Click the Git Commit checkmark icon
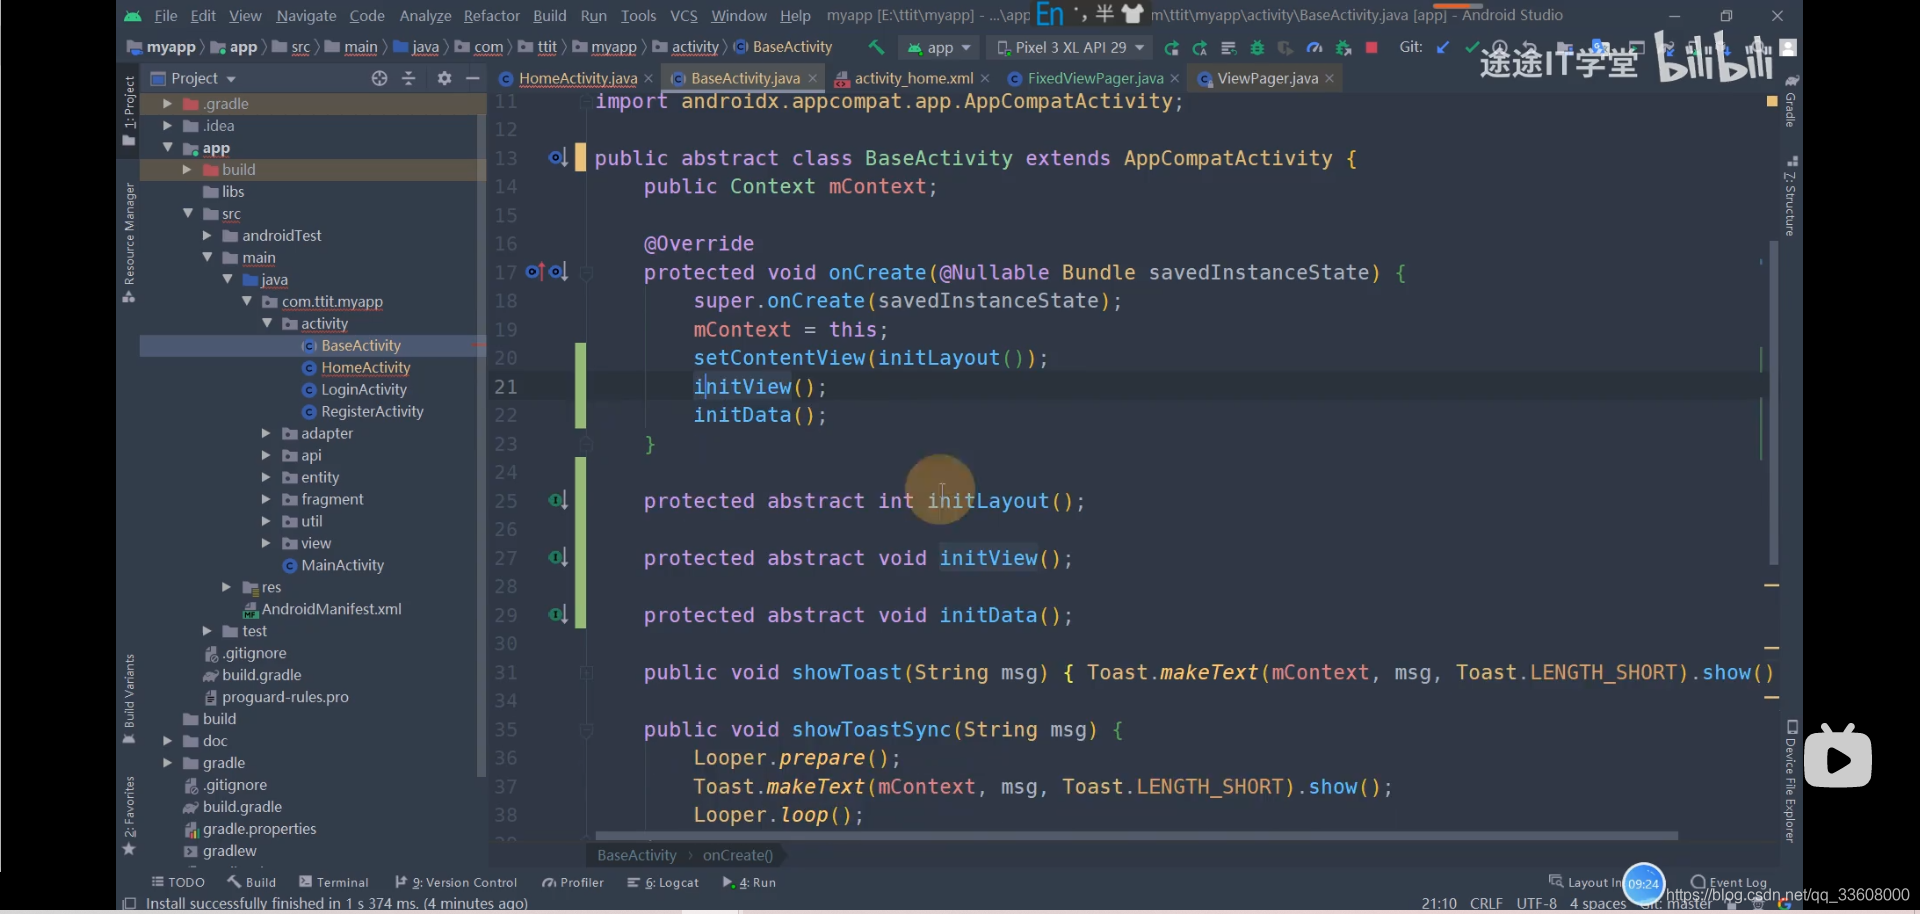This screenshot has width=1920, height=914. click(x=1471, y=47)
